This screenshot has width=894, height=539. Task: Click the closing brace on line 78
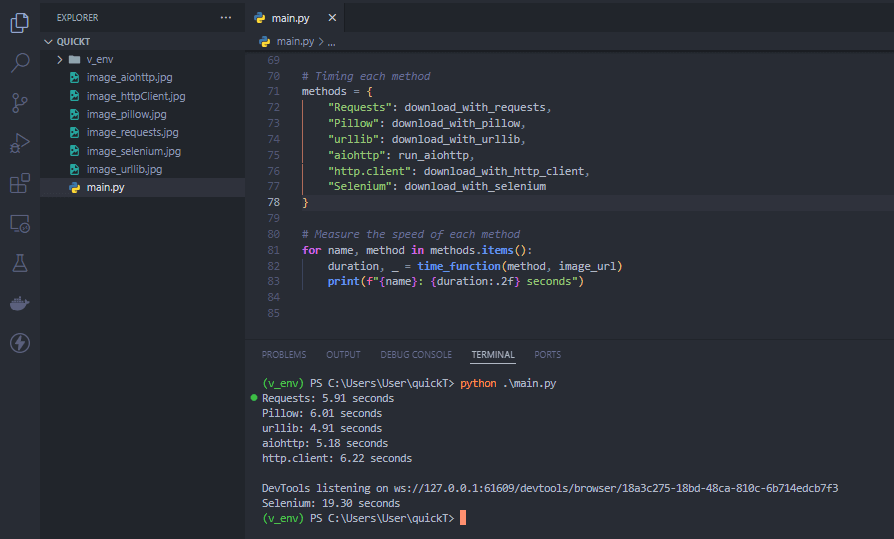click(x=305, y=202)
